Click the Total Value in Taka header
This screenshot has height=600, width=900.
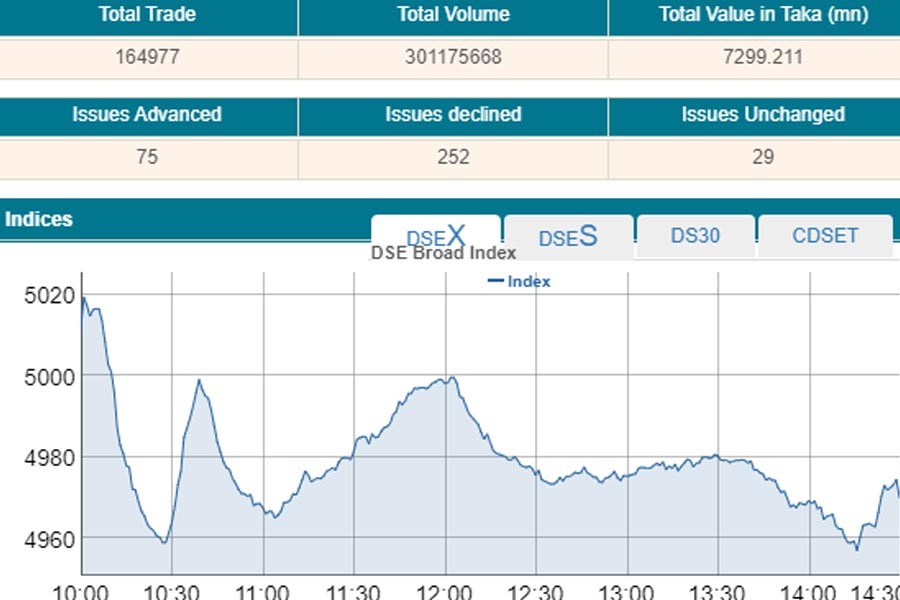[763, 15]
